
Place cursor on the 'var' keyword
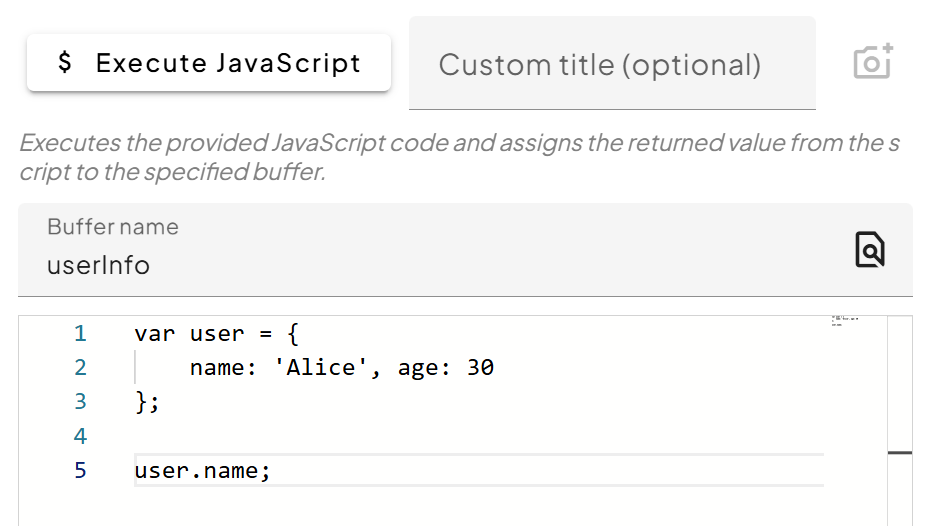pyautogui.click(x=154, y=333)
